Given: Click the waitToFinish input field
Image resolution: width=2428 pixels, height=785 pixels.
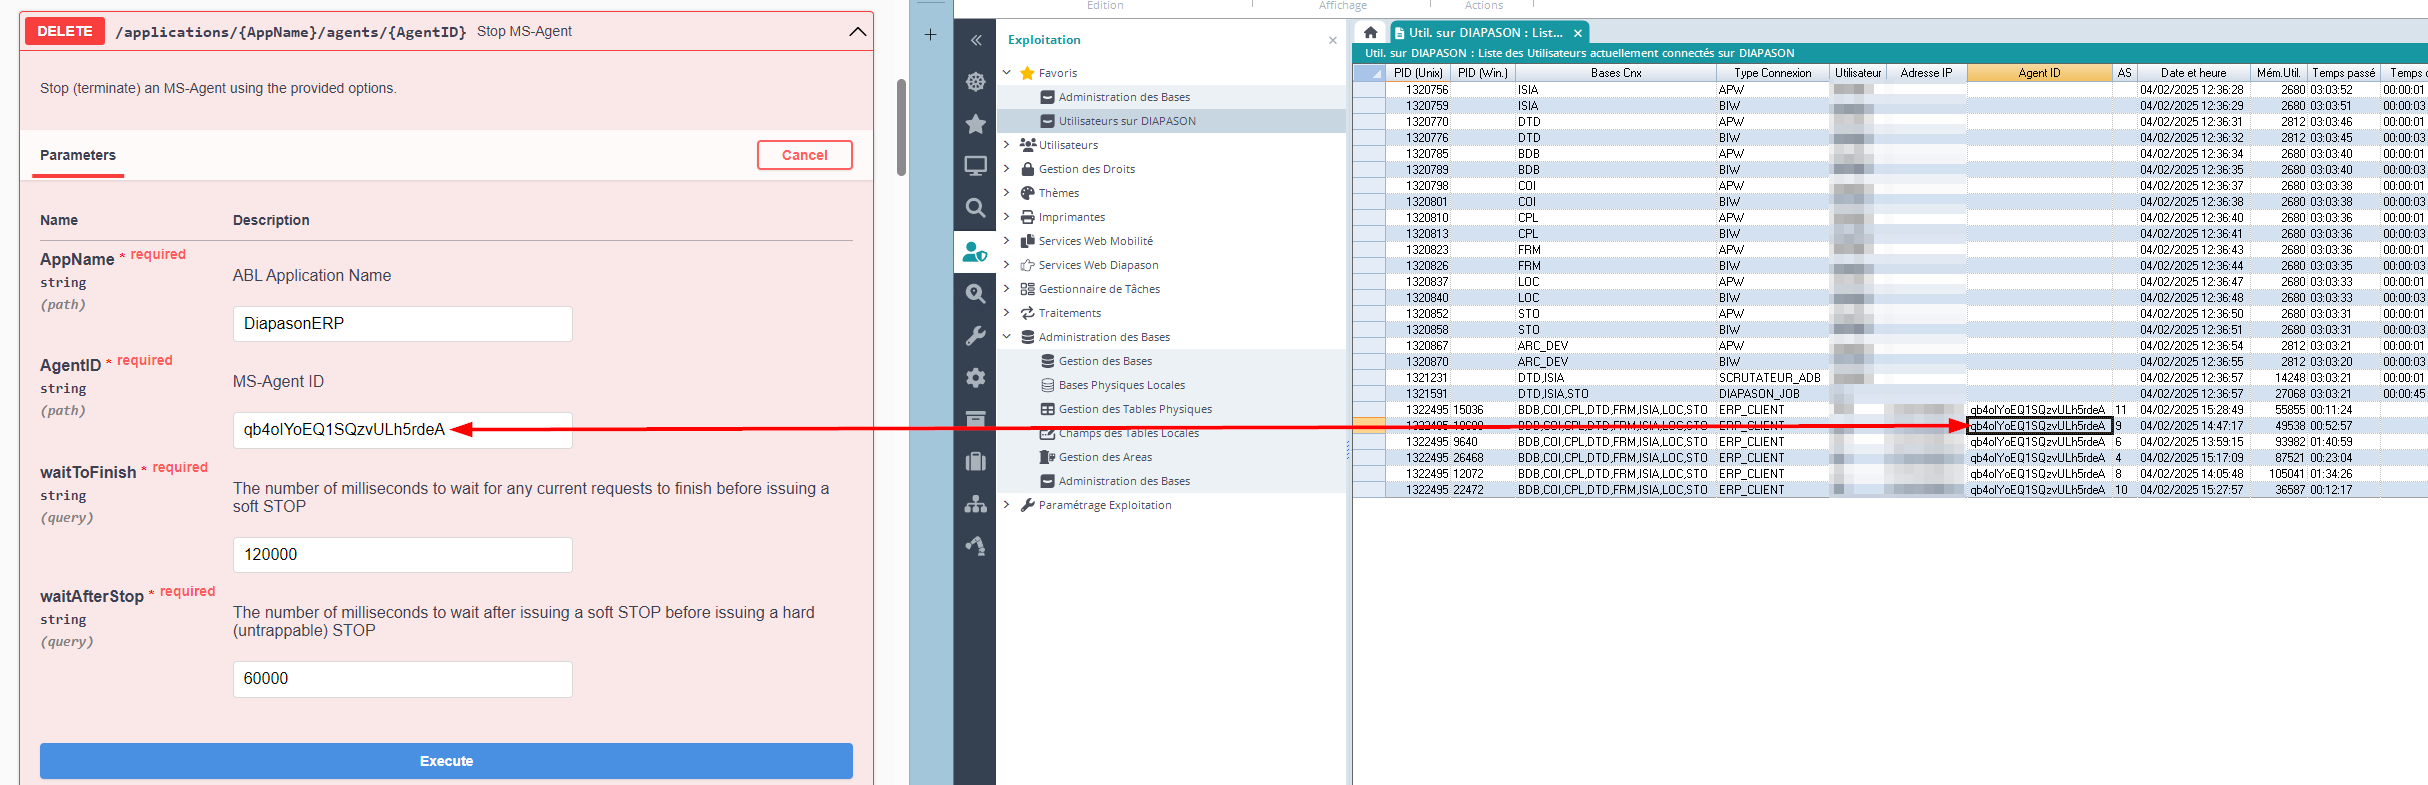Looking at the screenshot, I should click(402, 555).
